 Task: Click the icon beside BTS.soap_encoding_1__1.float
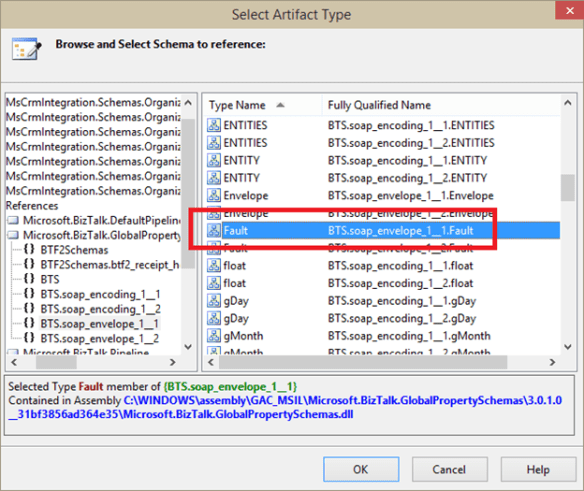pyautogui.click(x=214, y=266)
